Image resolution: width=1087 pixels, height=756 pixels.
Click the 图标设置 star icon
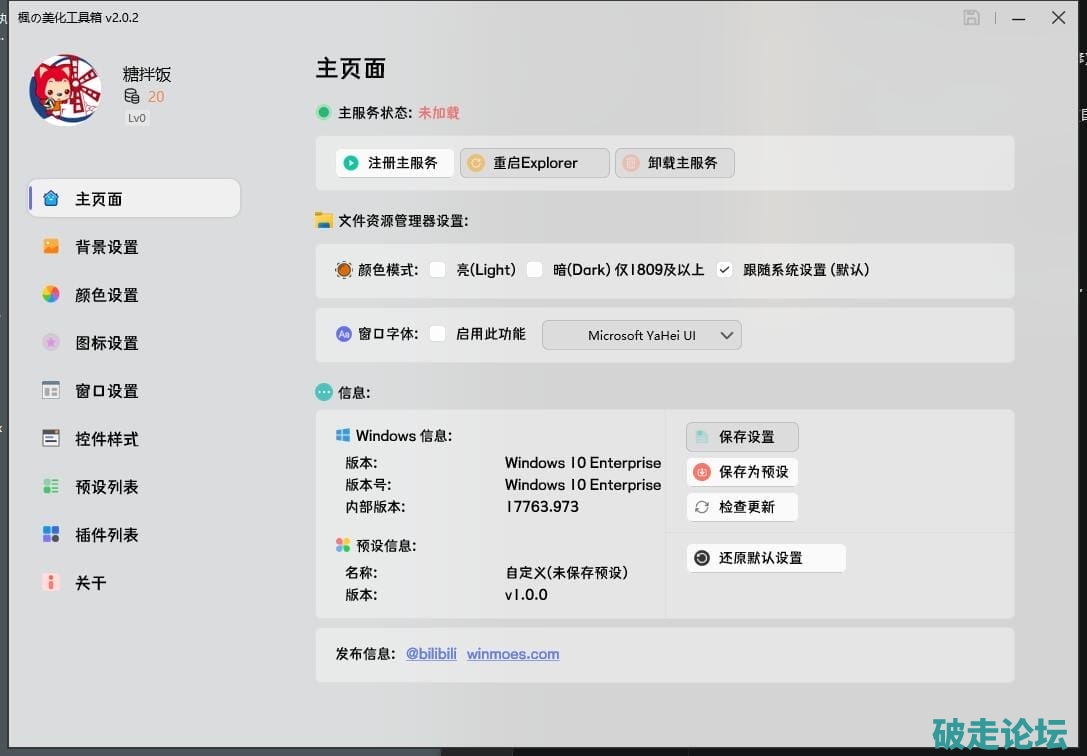click(51, 342)
